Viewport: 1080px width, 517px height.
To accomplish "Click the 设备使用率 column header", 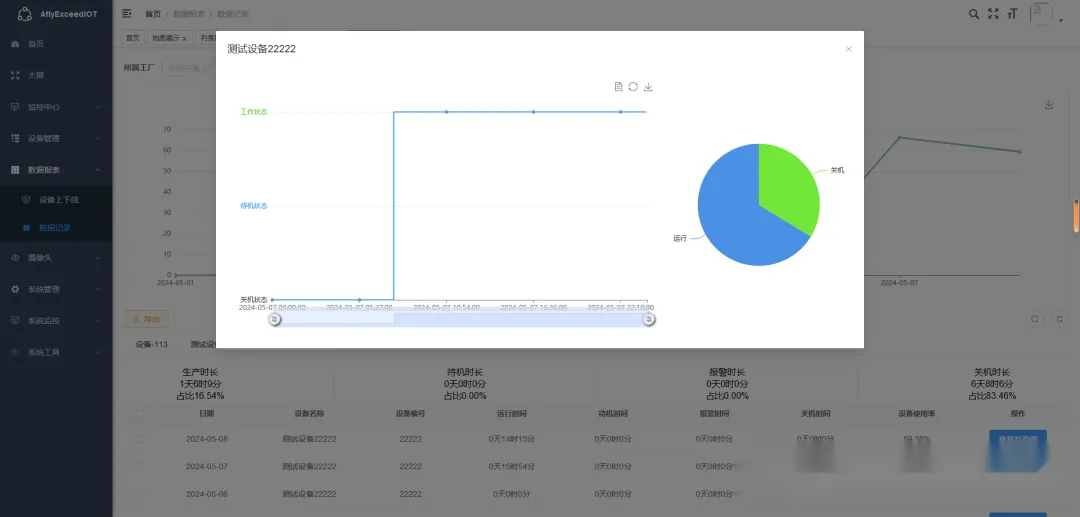I will point(916,414).
